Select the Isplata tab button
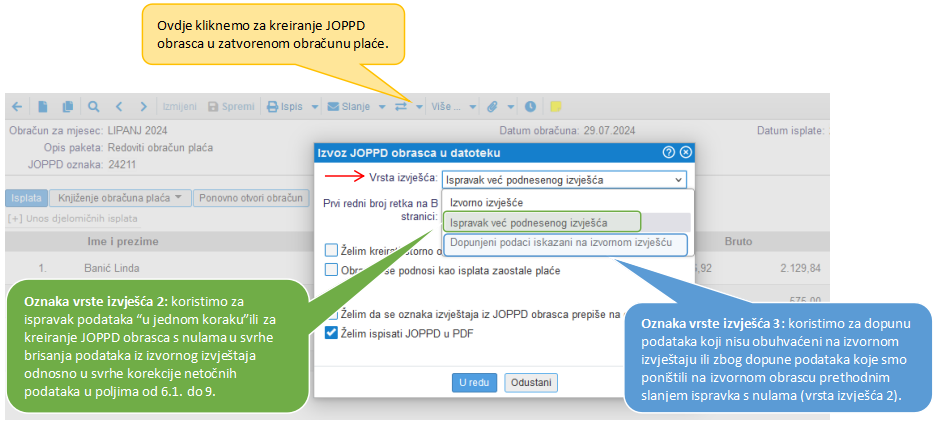935x426 pixels. pyautogui.click(x=26, y=197)
